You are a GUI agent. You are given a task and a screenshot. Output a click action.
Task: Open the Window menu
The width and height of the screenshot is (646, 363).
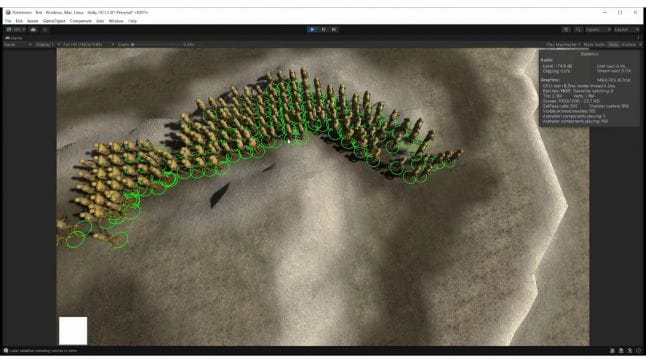pyautogui.click(x=116, y=21)
